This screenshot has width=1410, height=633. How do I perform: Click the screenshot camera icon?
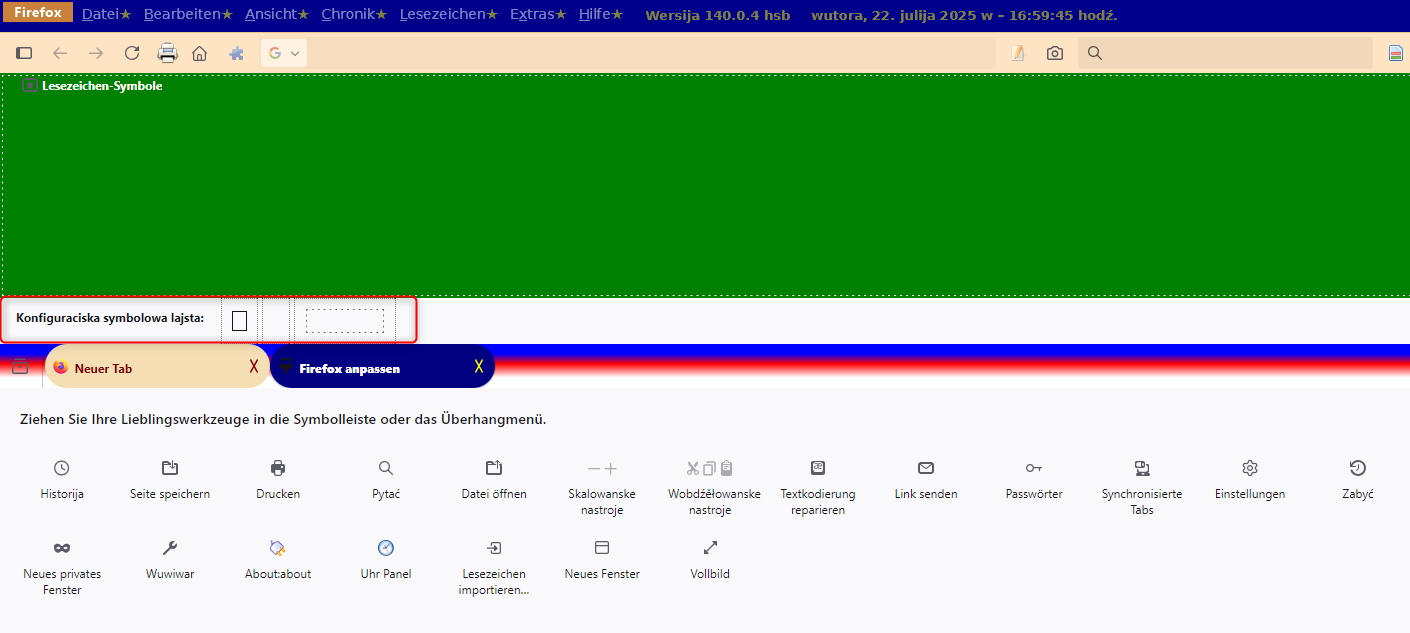coord(1055,53)
